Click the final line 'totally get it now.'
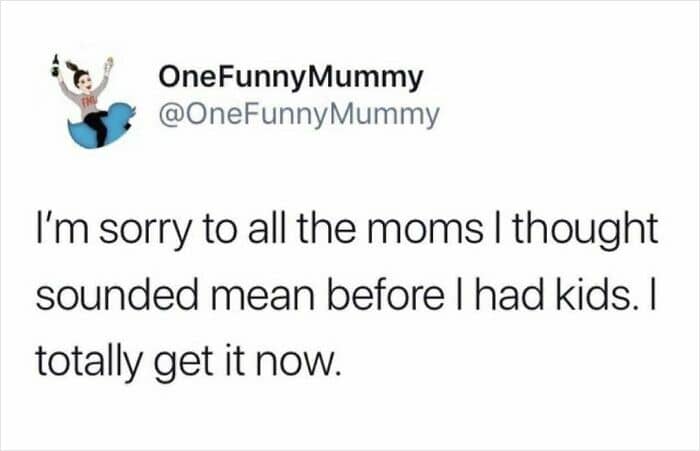Screen dimensions: 700x451 click(x=188, y=362)
